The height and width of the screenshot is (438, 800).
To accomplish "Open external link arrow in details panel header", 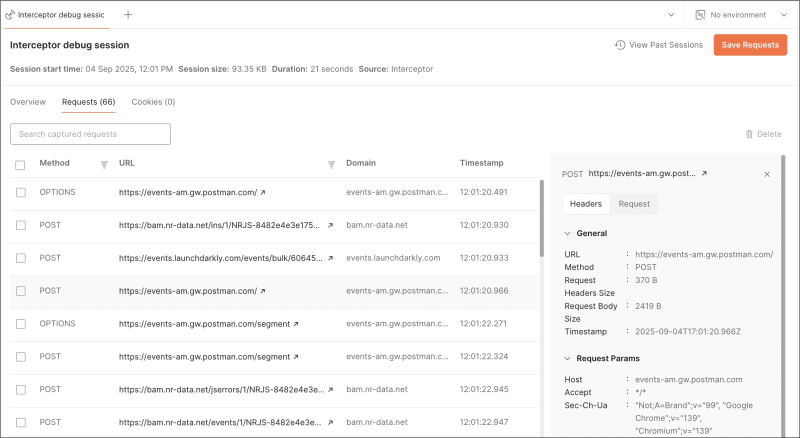I will (x=704, y=174).
